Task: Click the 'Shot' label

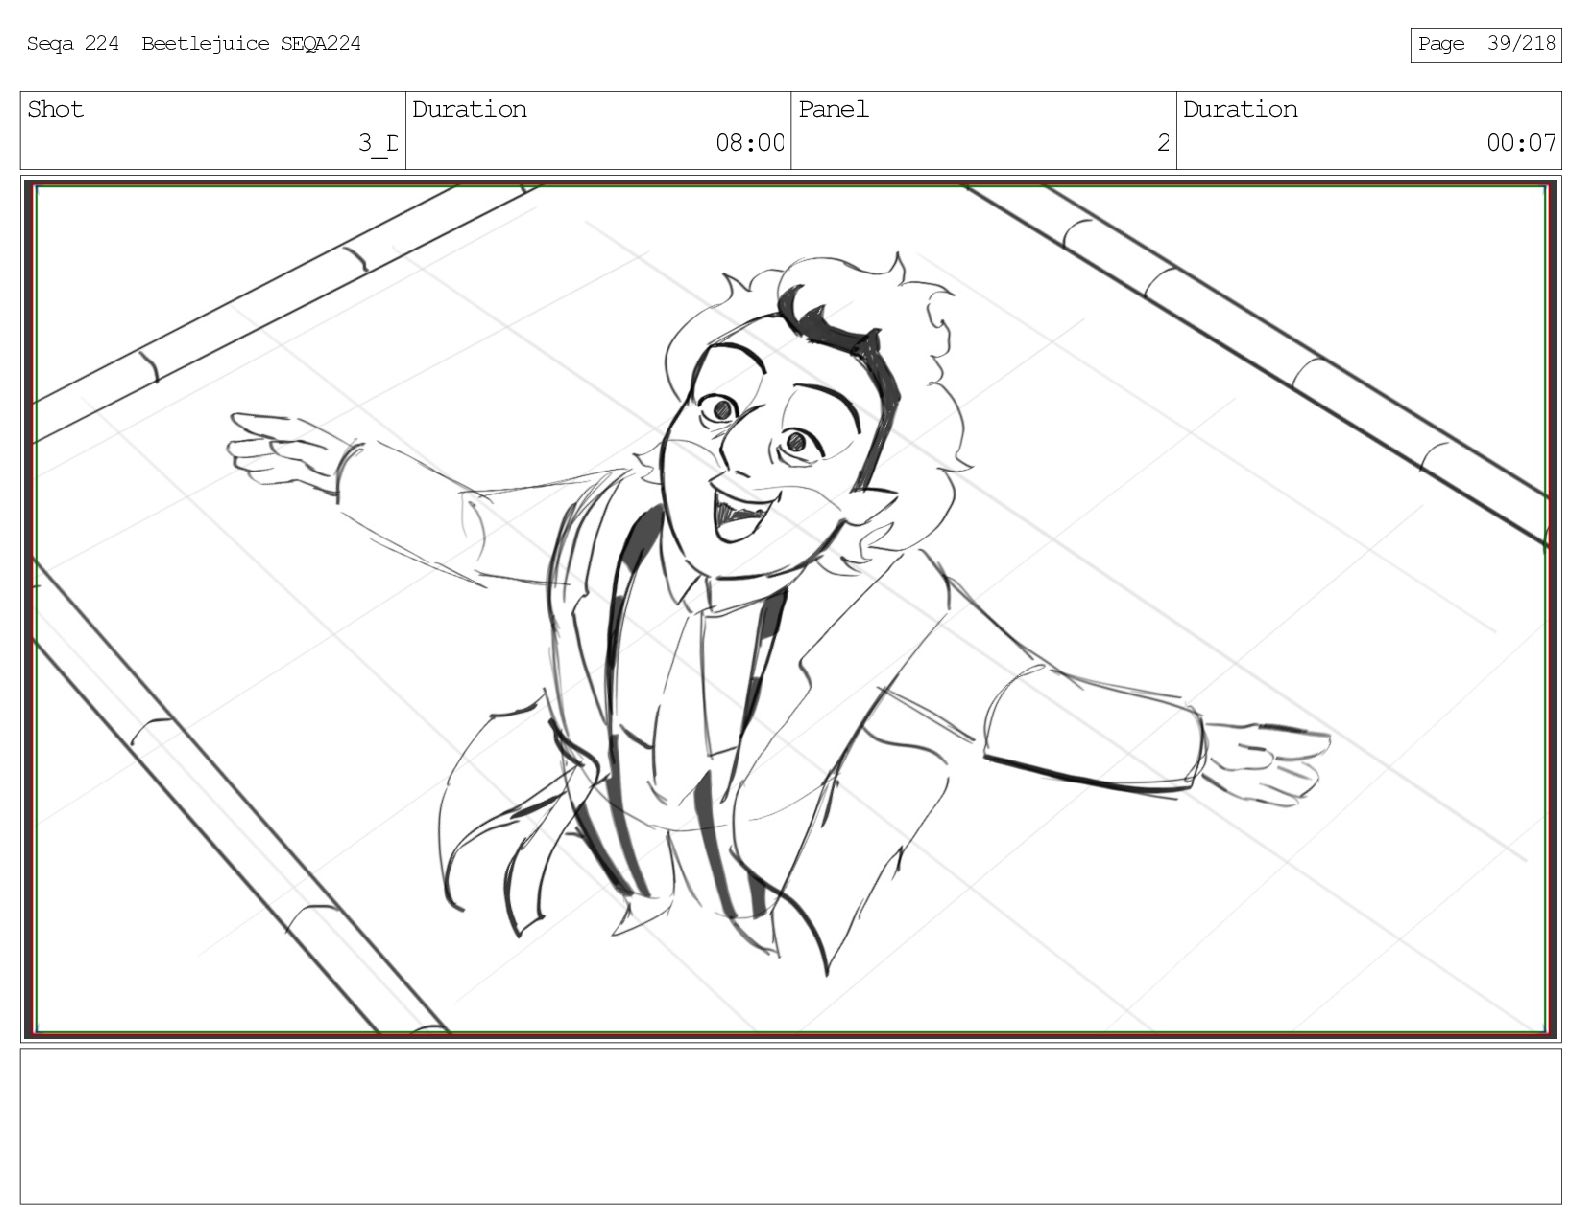Action: [x=56, y=109]
